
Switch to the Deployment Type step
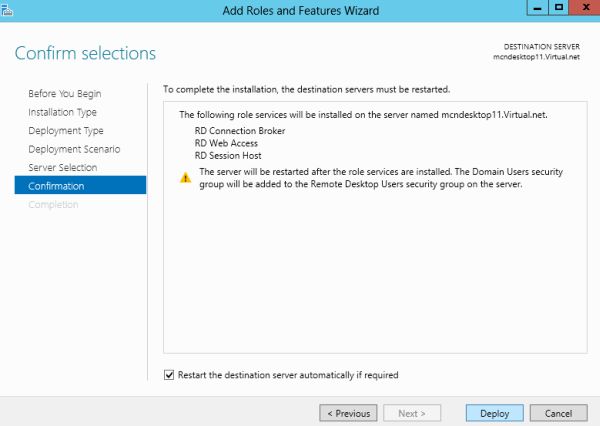66,131
